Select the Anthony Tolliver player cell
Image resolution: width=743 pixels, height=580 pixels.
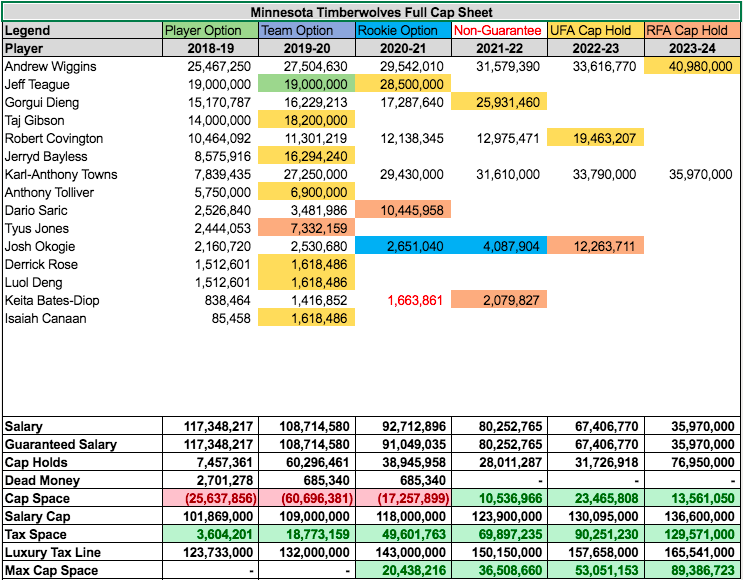(82, 192)
